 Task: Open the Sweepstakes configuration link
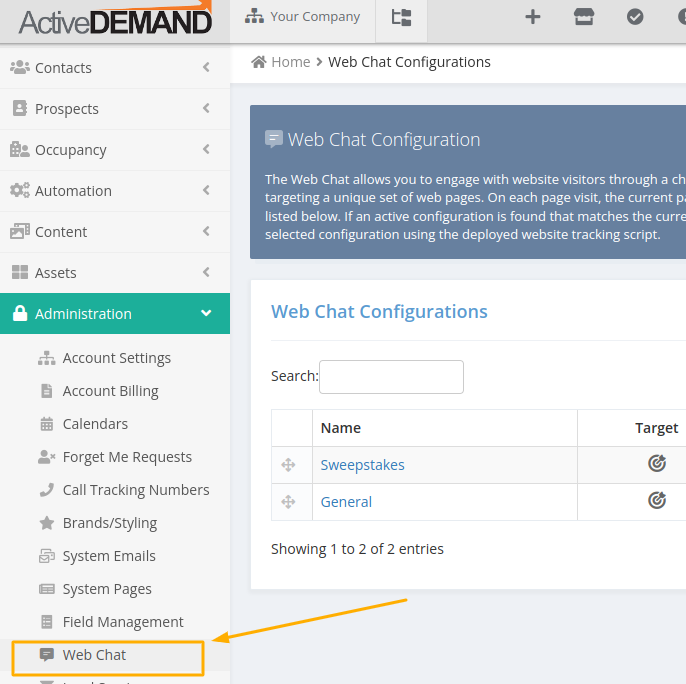pyautogui.click(x=362, y=465)
